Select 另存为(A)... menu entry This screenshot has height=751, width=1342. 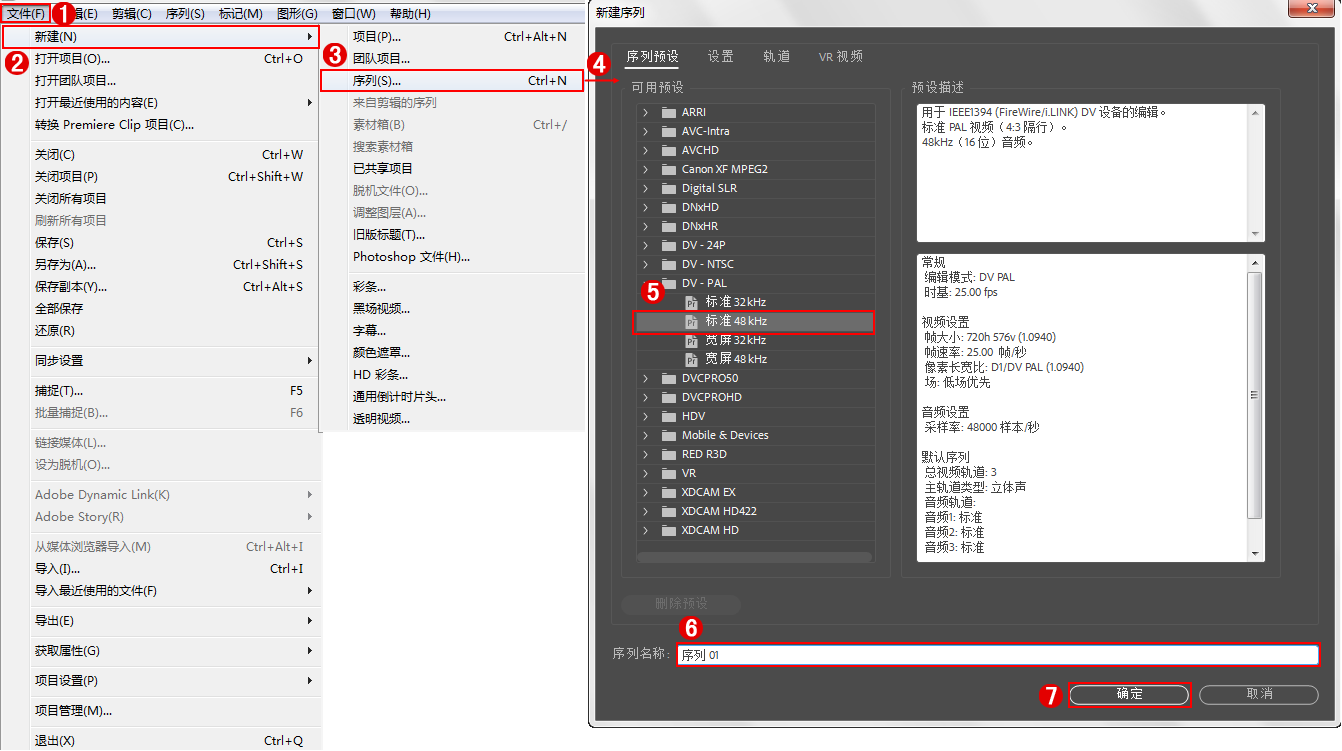[160, 265]
